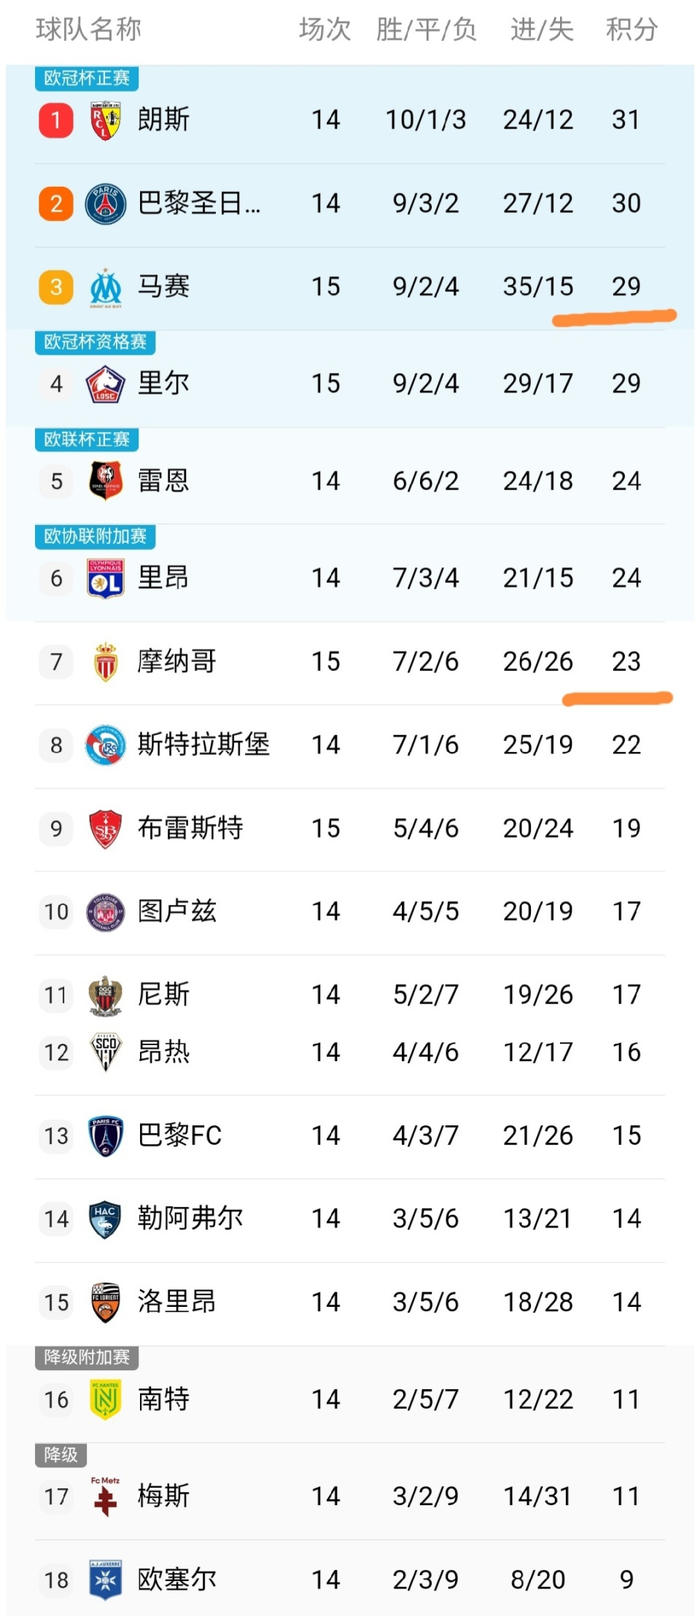This screenshot has height=1622, width=700.
Task: Select the Olympique Lyonnais logo
Action: (x=103, y=577)
